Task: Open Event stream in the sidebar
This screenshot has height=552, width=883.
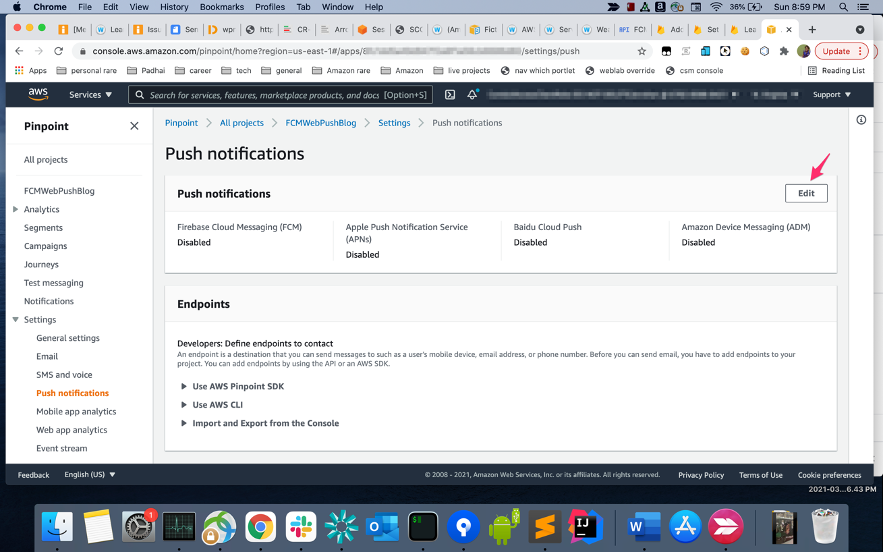Action: tap(62, 448)
